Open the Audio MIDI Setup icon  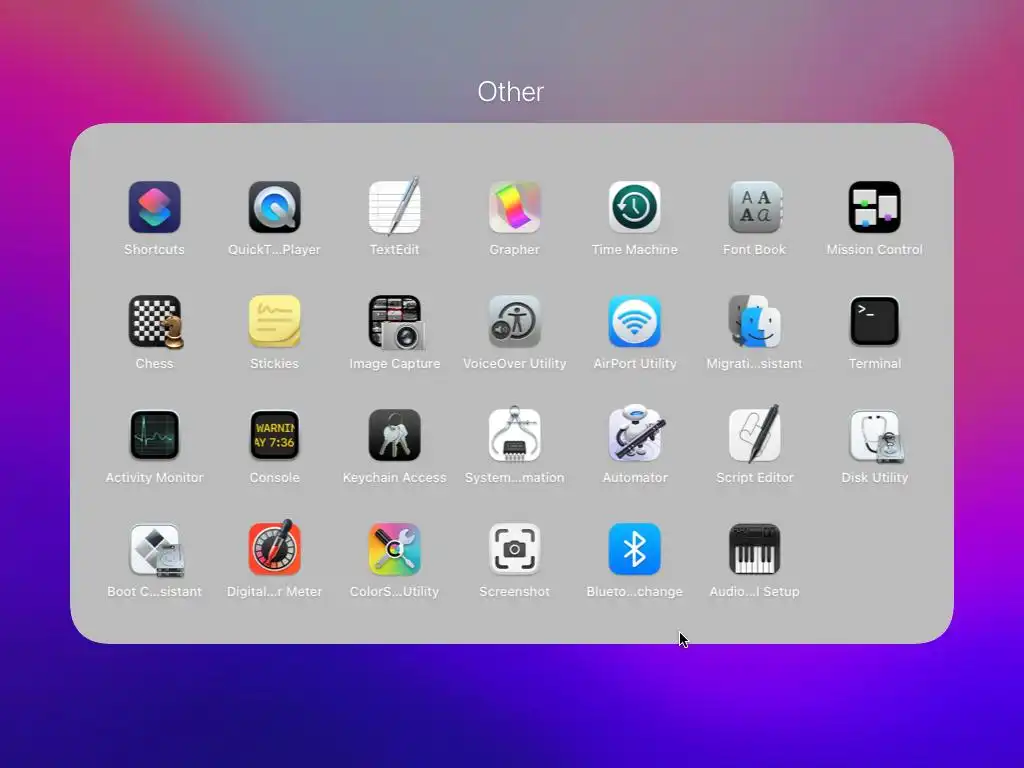pyautogui.click(x=754, y=549)
